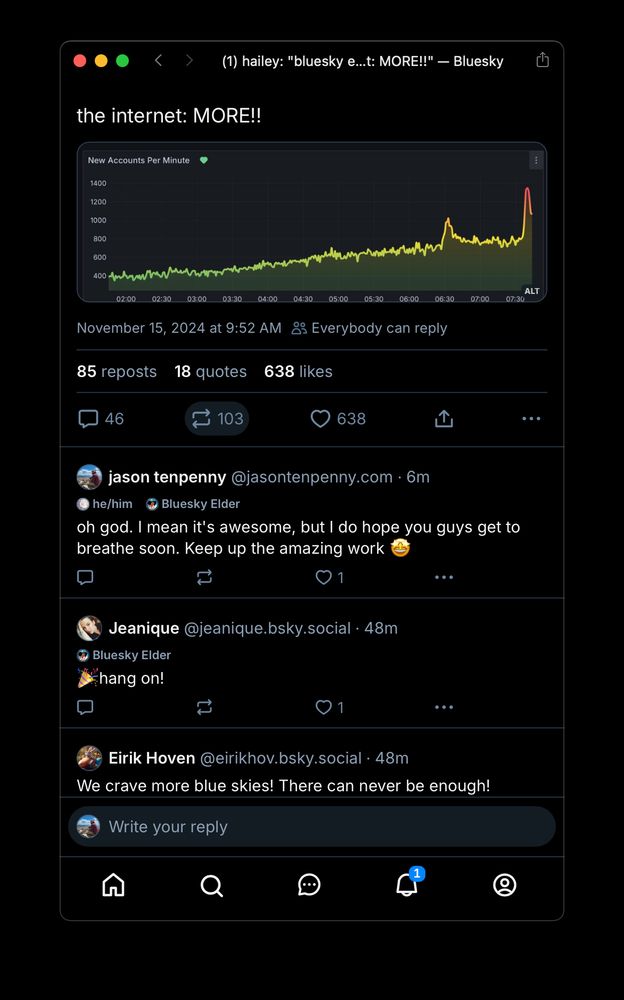Click ALT badge on the chart image
Image resolution: width=624 pixels, height=1000 pixels.
click(531, 291)
